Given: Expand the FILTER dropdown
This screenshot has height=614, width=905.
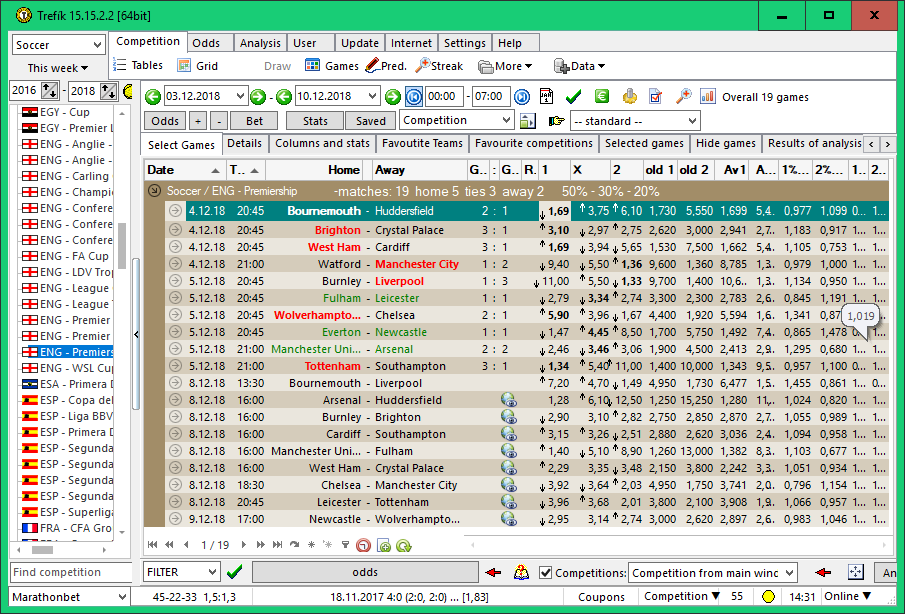Looking at the screenshot, I should click(182, 572).
